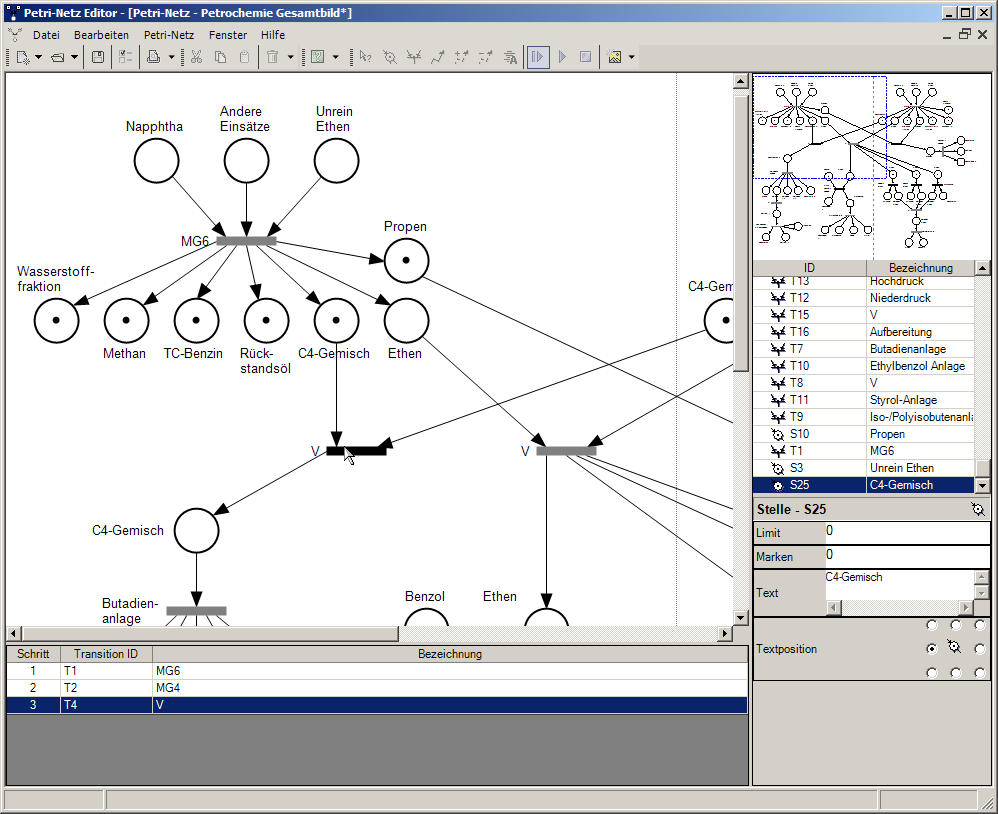Click the Text field containing C4-Gemisch

(x=899, y=584)
